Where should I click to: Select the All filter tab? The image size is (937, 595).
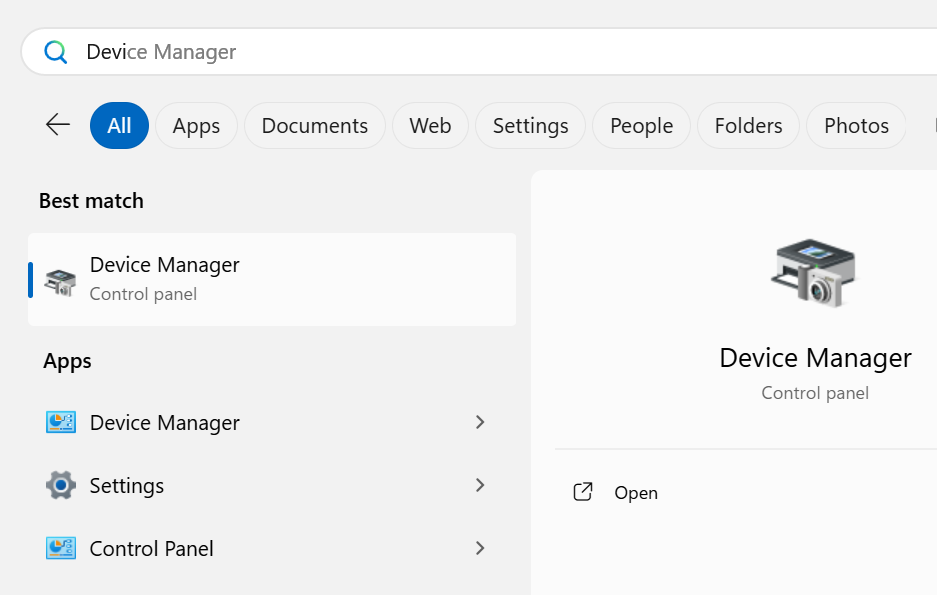(x=119, y=126)
